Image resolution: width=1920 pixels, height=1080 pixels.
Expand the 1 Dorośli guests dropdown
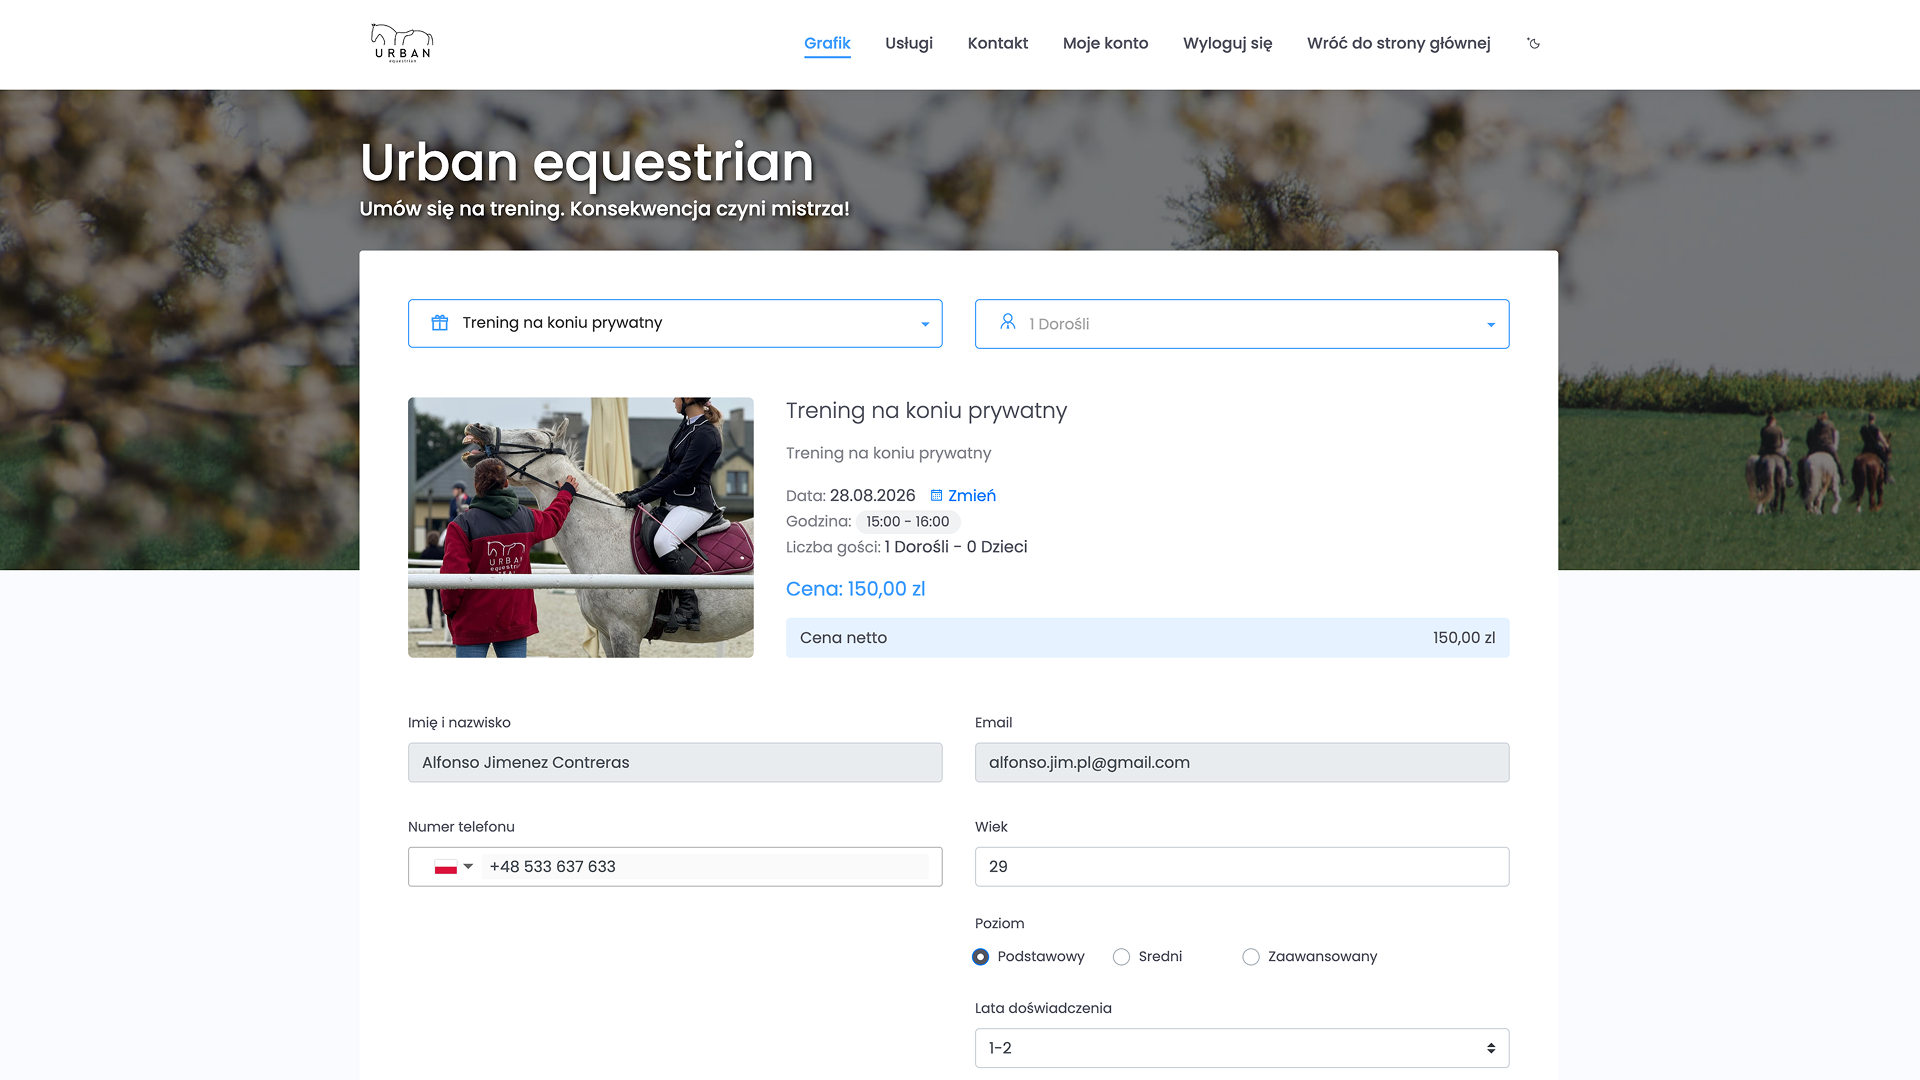click(1242, 324)
